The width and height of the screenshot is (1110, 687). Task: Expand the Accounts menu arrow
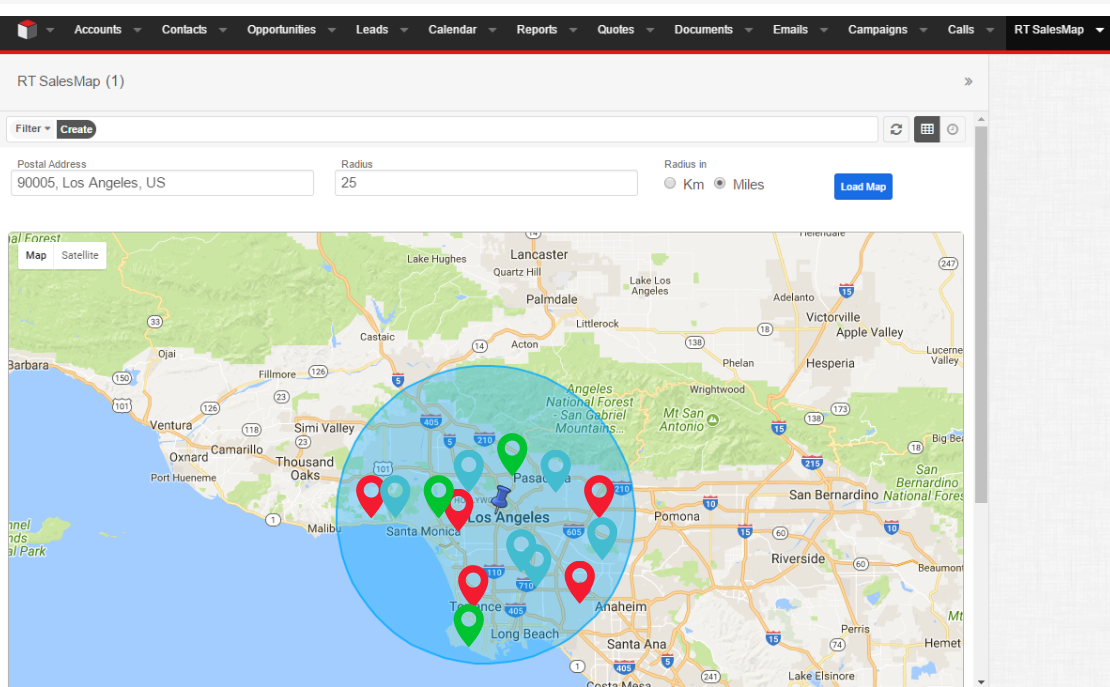point(137,30)
